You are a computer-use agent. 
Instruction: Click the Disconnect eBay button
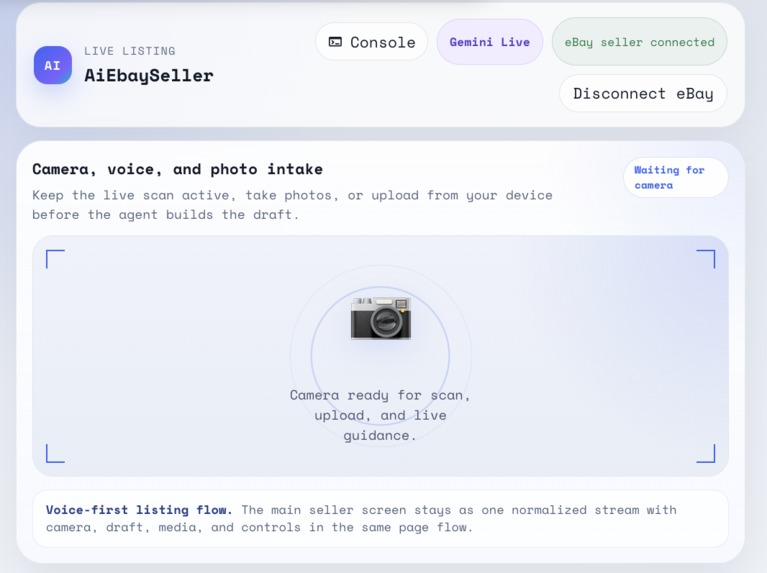click(x=643, y=93)
